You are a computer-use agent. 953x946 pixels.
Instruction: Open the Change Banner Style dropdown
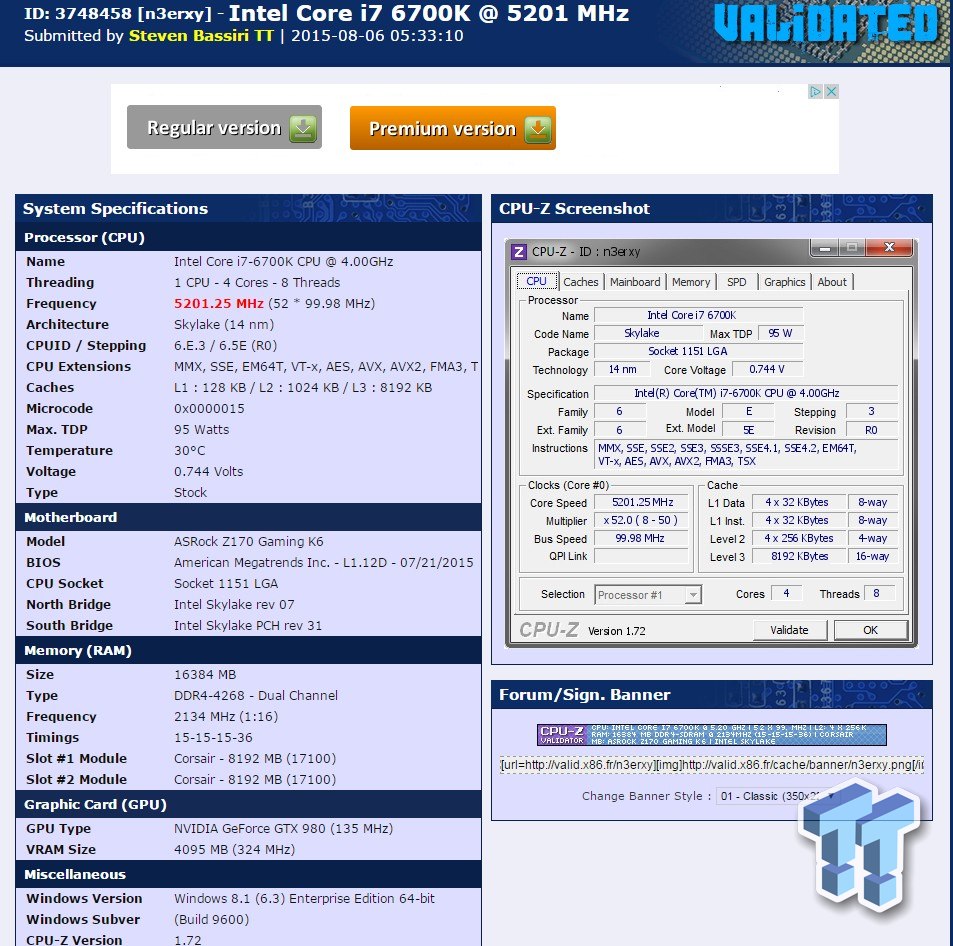point(778,796)
